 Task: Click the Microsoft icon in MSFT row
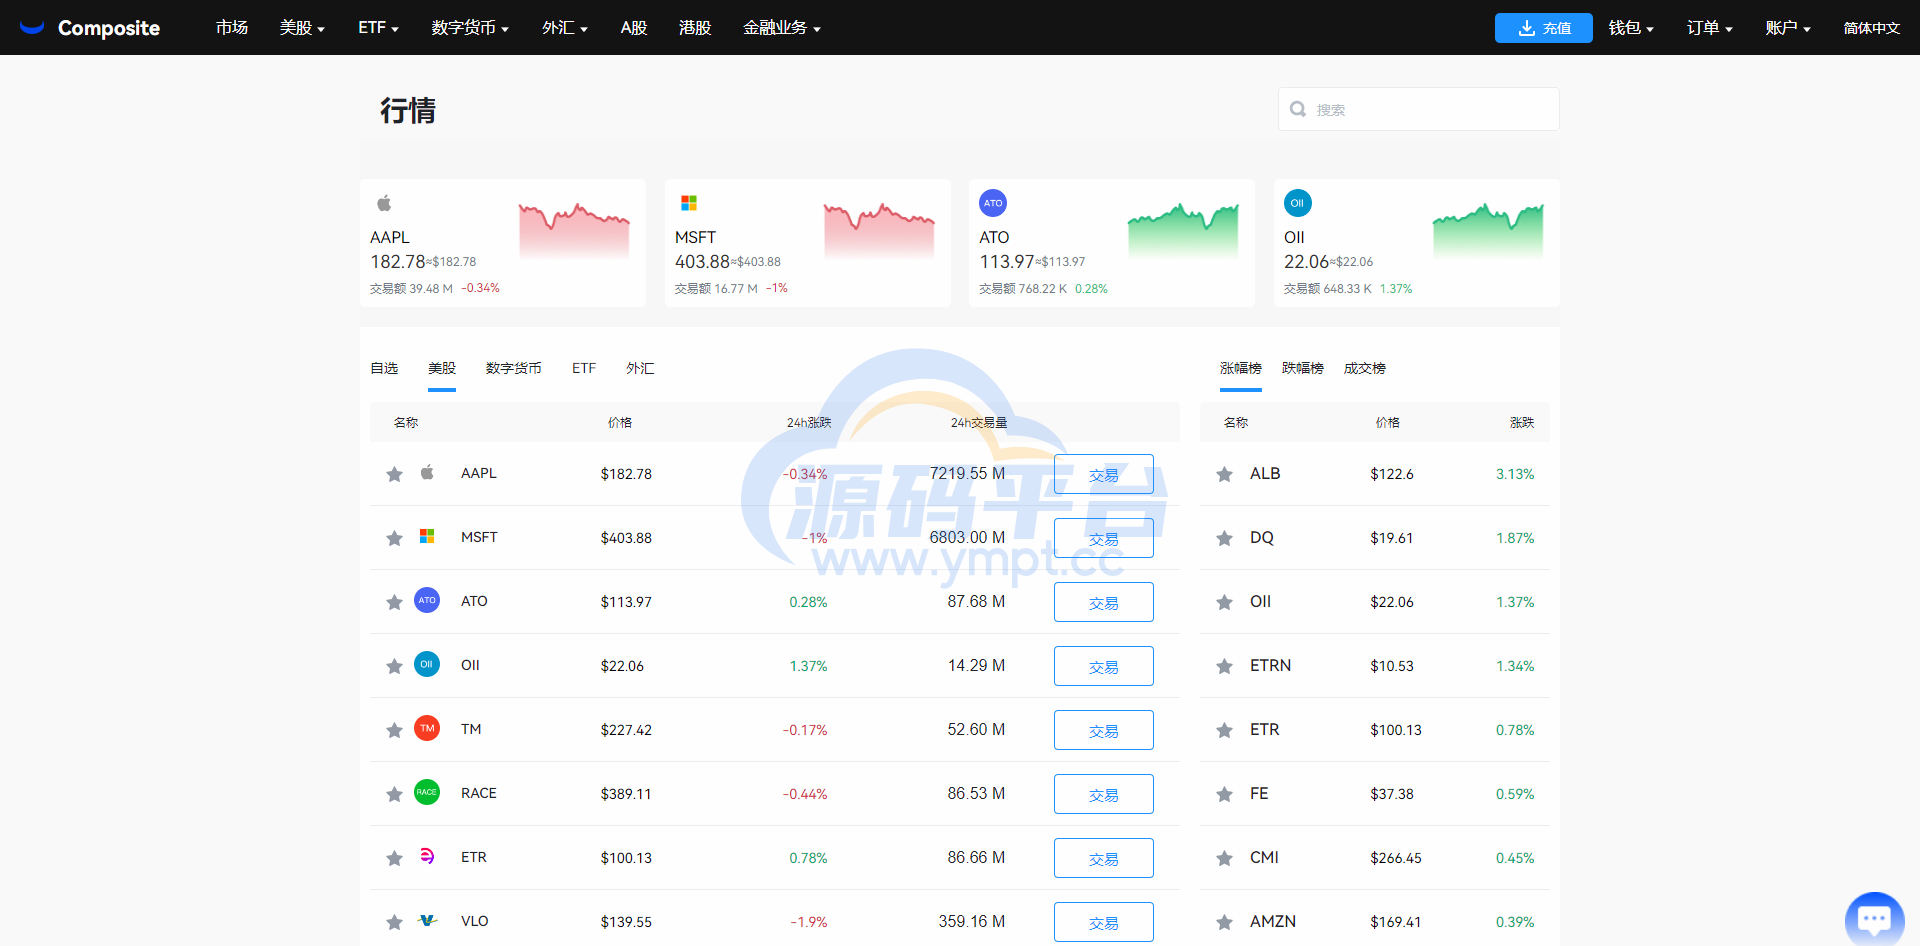click(427, 537)
